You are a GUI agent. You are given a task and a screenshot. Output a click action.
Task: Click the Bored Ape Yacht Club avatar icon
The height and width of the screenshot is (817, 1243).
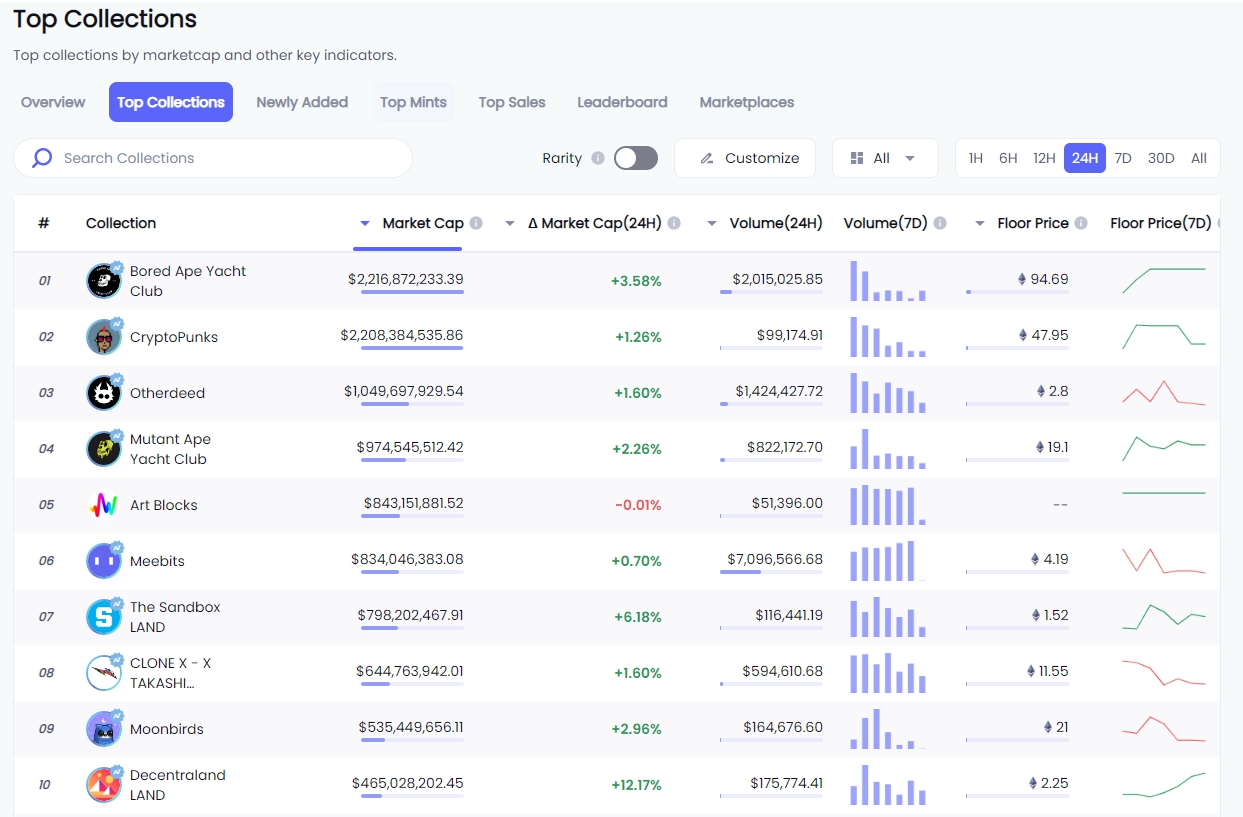click(104, 281)
